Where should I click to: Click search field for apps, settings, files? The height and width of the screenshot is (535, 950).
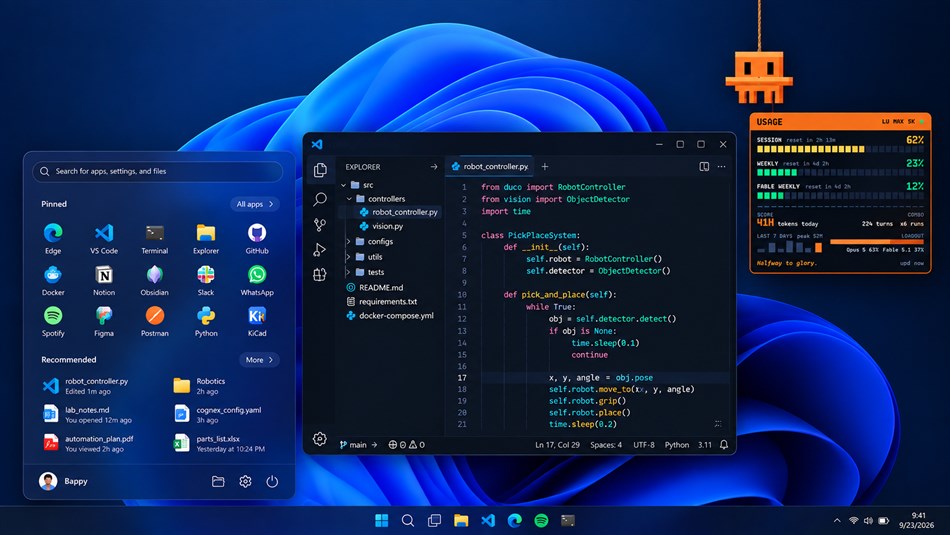[x=158, y=171]
